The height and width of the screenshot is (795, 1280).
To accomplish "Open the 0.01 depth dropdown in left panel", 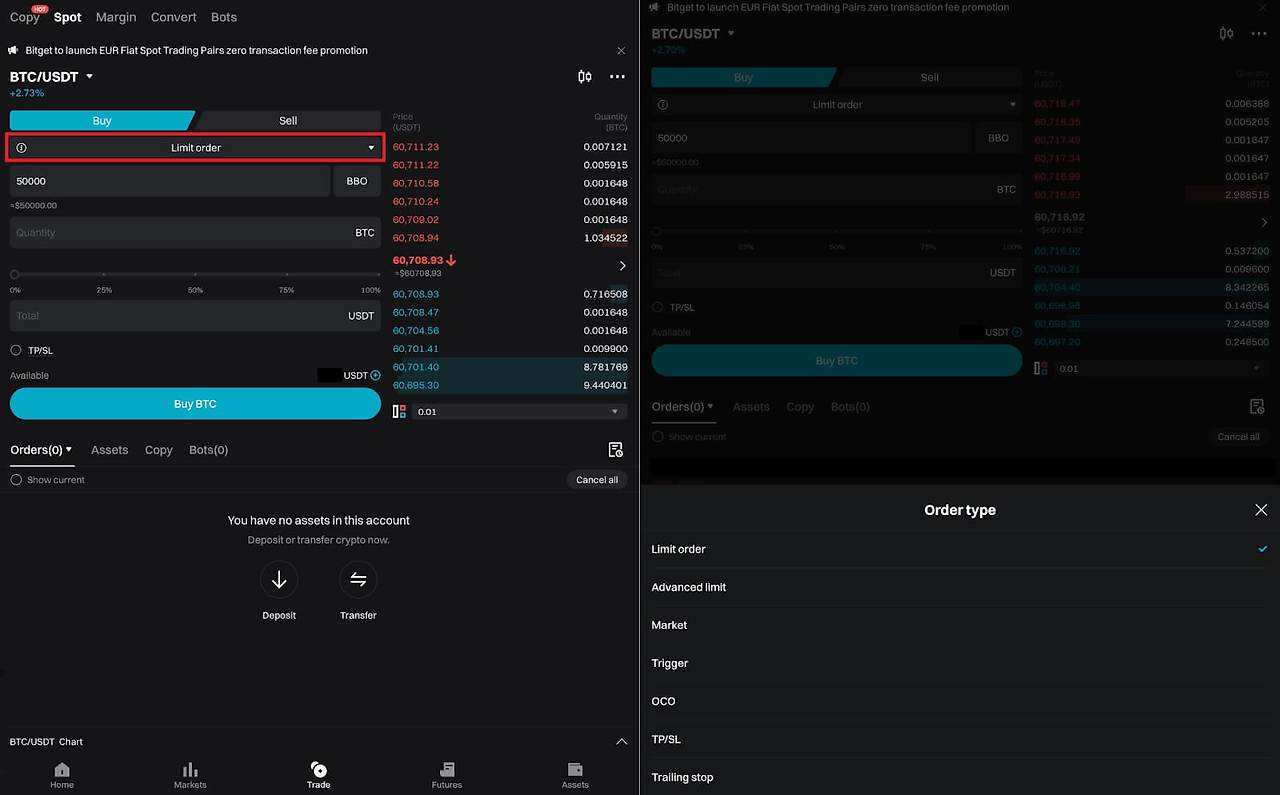I will [520, 412].
